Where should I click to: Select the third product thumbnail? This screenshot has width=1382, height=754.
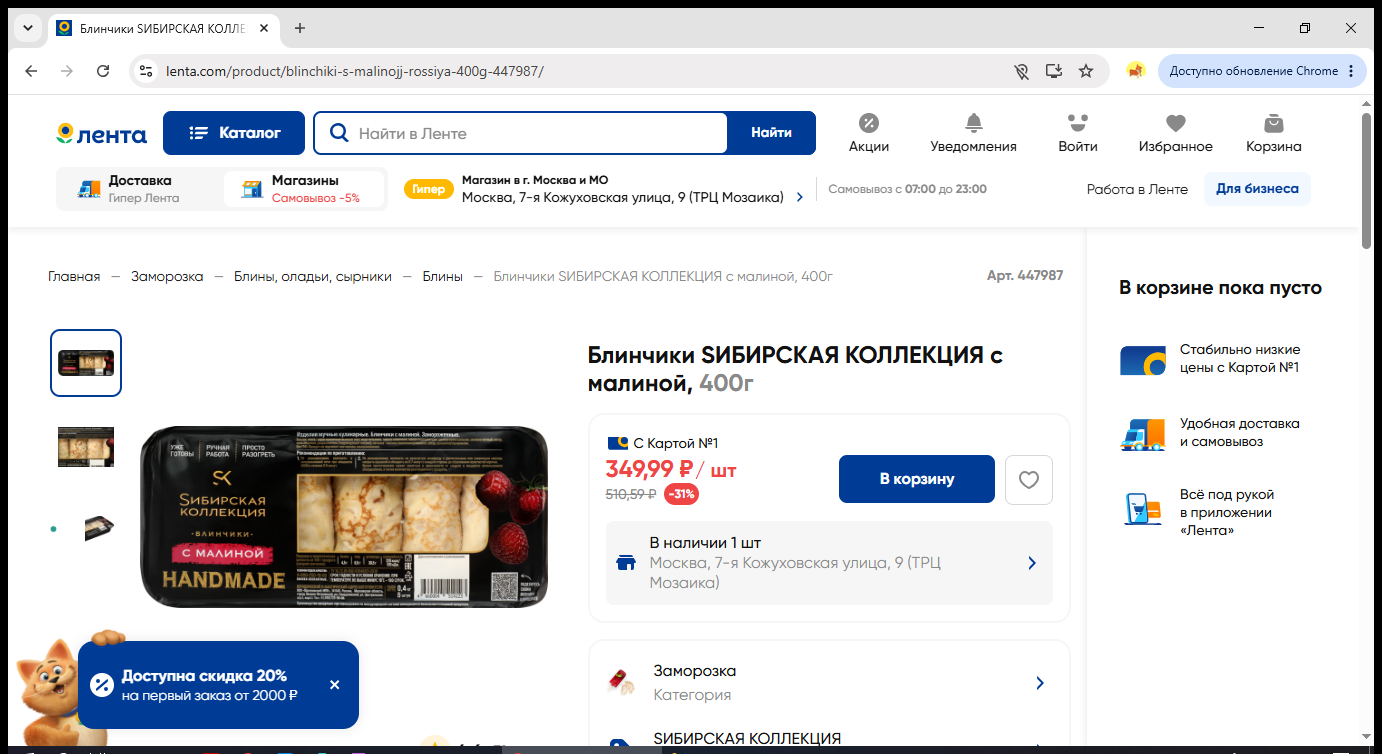point(100,529)
